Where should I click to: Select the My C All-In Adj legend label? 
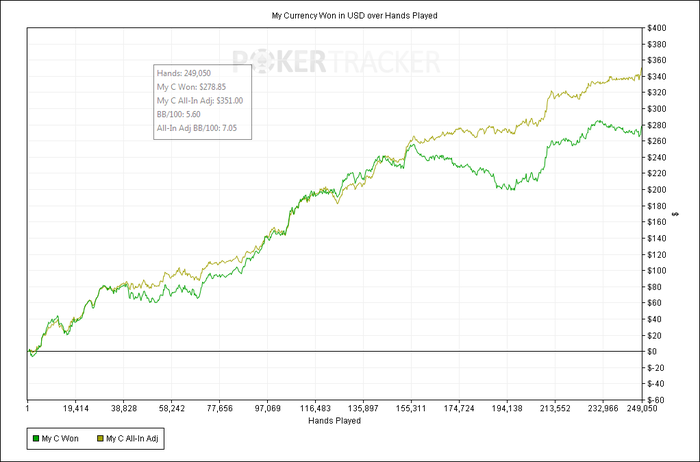[132, 439]
